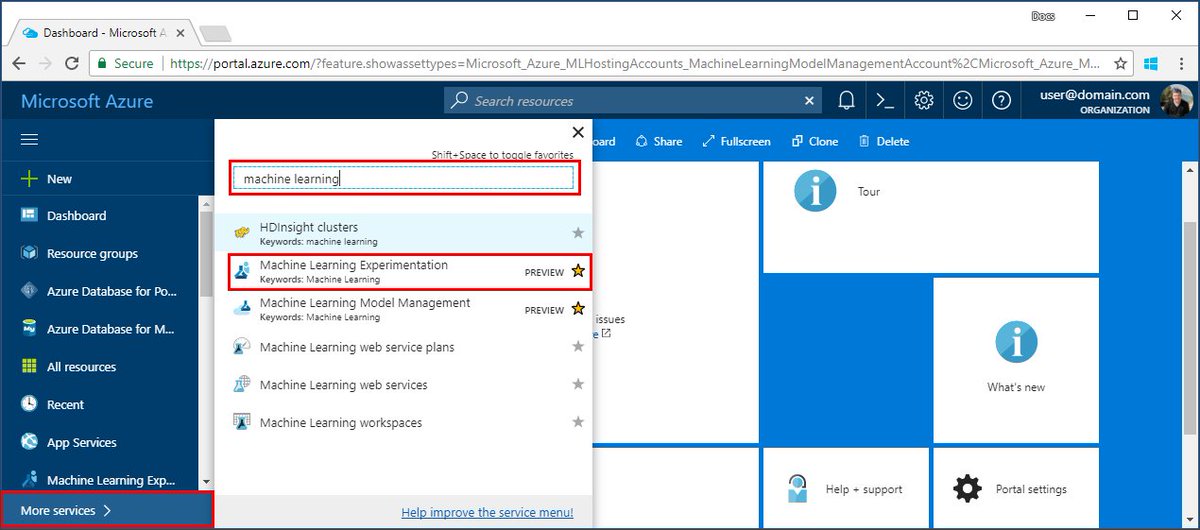This screenshot has width=1200, height=530.
Task: Favorite Machine Learning workspaces star
Action: point(578,423)
